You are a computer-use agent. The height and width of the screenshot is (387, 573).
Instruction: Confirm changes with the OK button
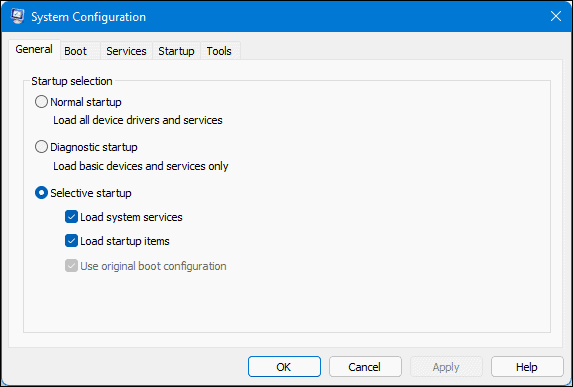pos(284,367)
